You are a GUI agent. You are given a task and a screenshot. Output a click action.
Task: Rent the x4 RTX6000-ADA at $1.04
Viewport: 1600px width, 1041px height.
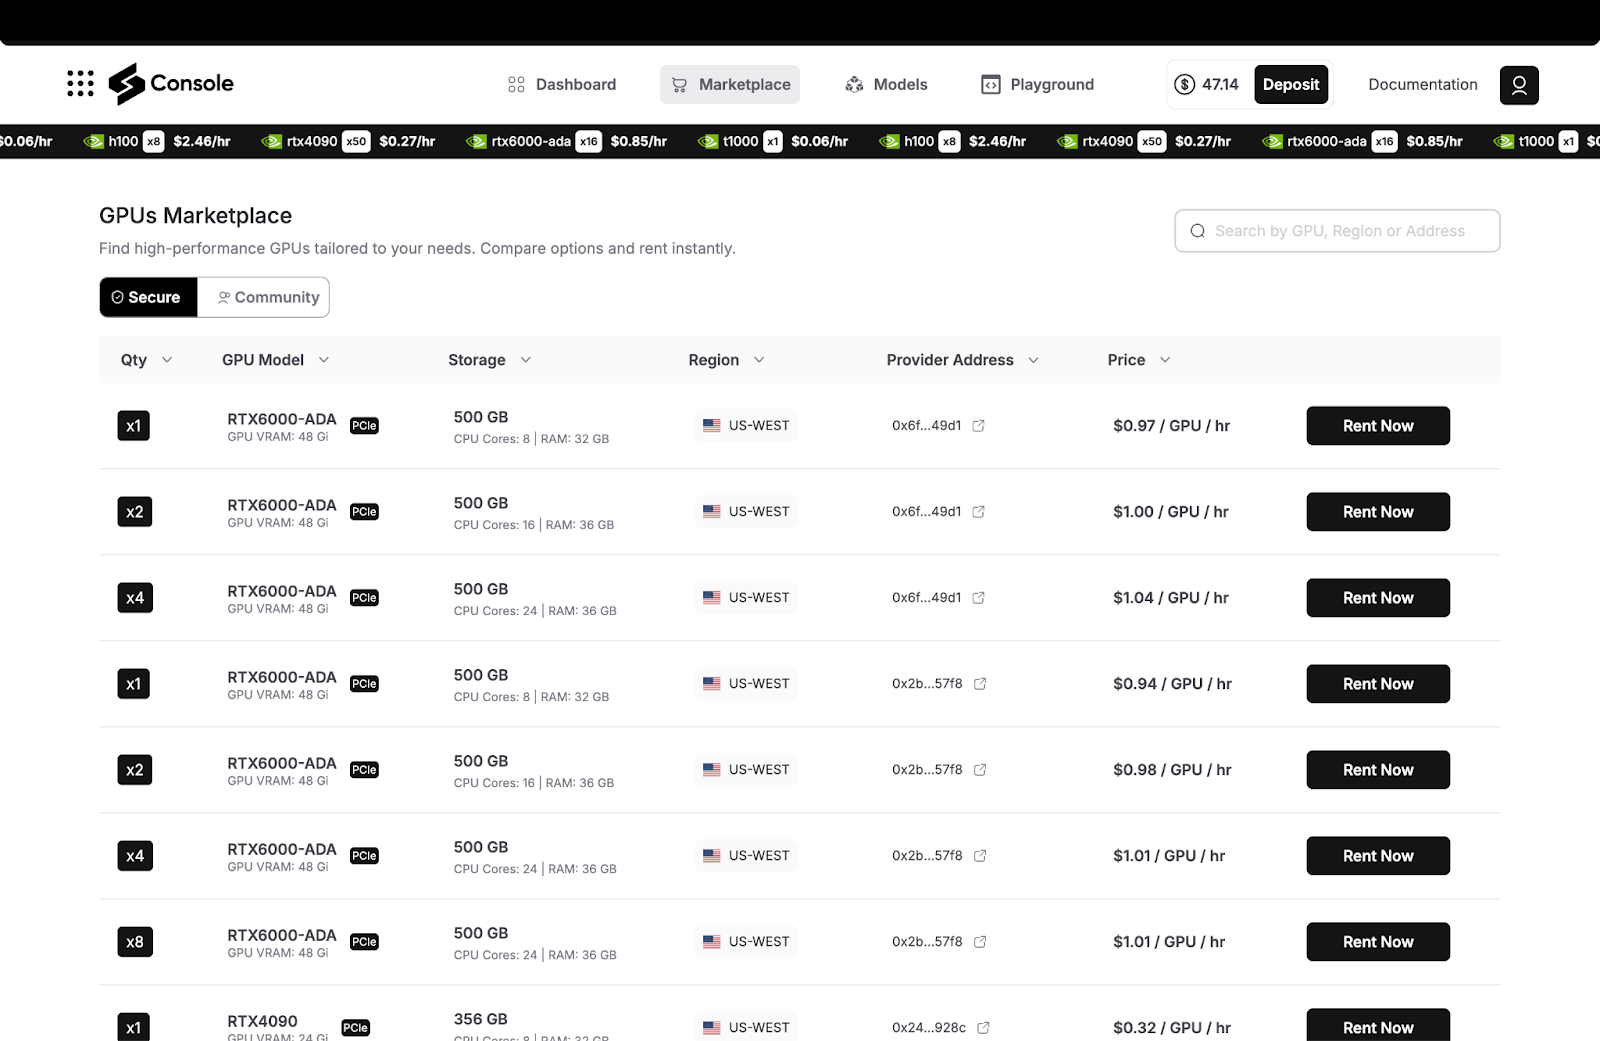(1377, 598)
